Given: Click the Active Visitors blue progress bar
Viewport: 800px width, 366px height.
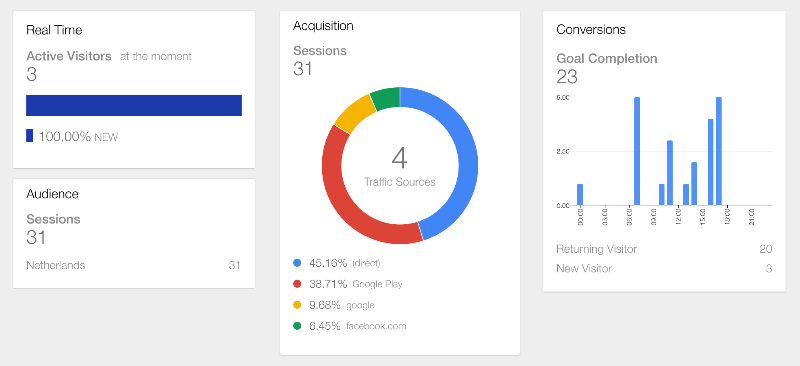Looking at the screenshot, I should click(134, 105).
